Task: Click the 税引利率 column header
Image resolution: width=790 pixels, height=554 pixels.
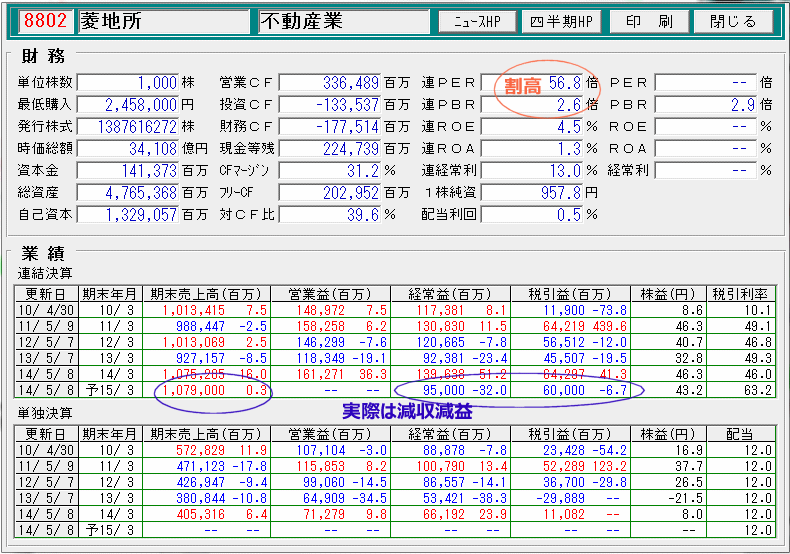Action: click(741, 294)
